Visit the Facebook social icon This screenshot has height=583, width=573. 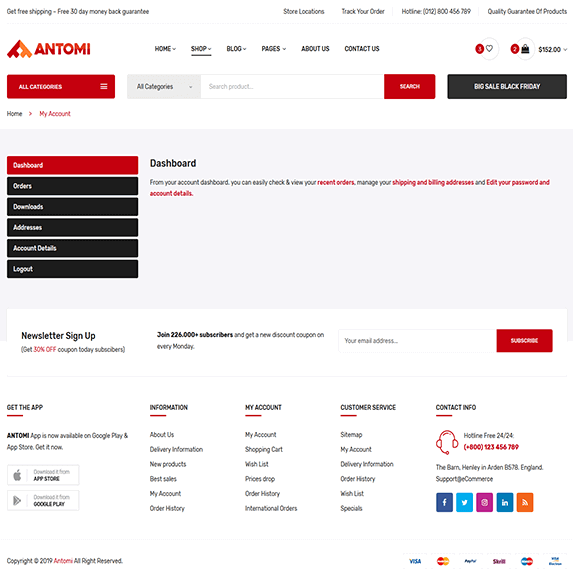coord(444,502)
